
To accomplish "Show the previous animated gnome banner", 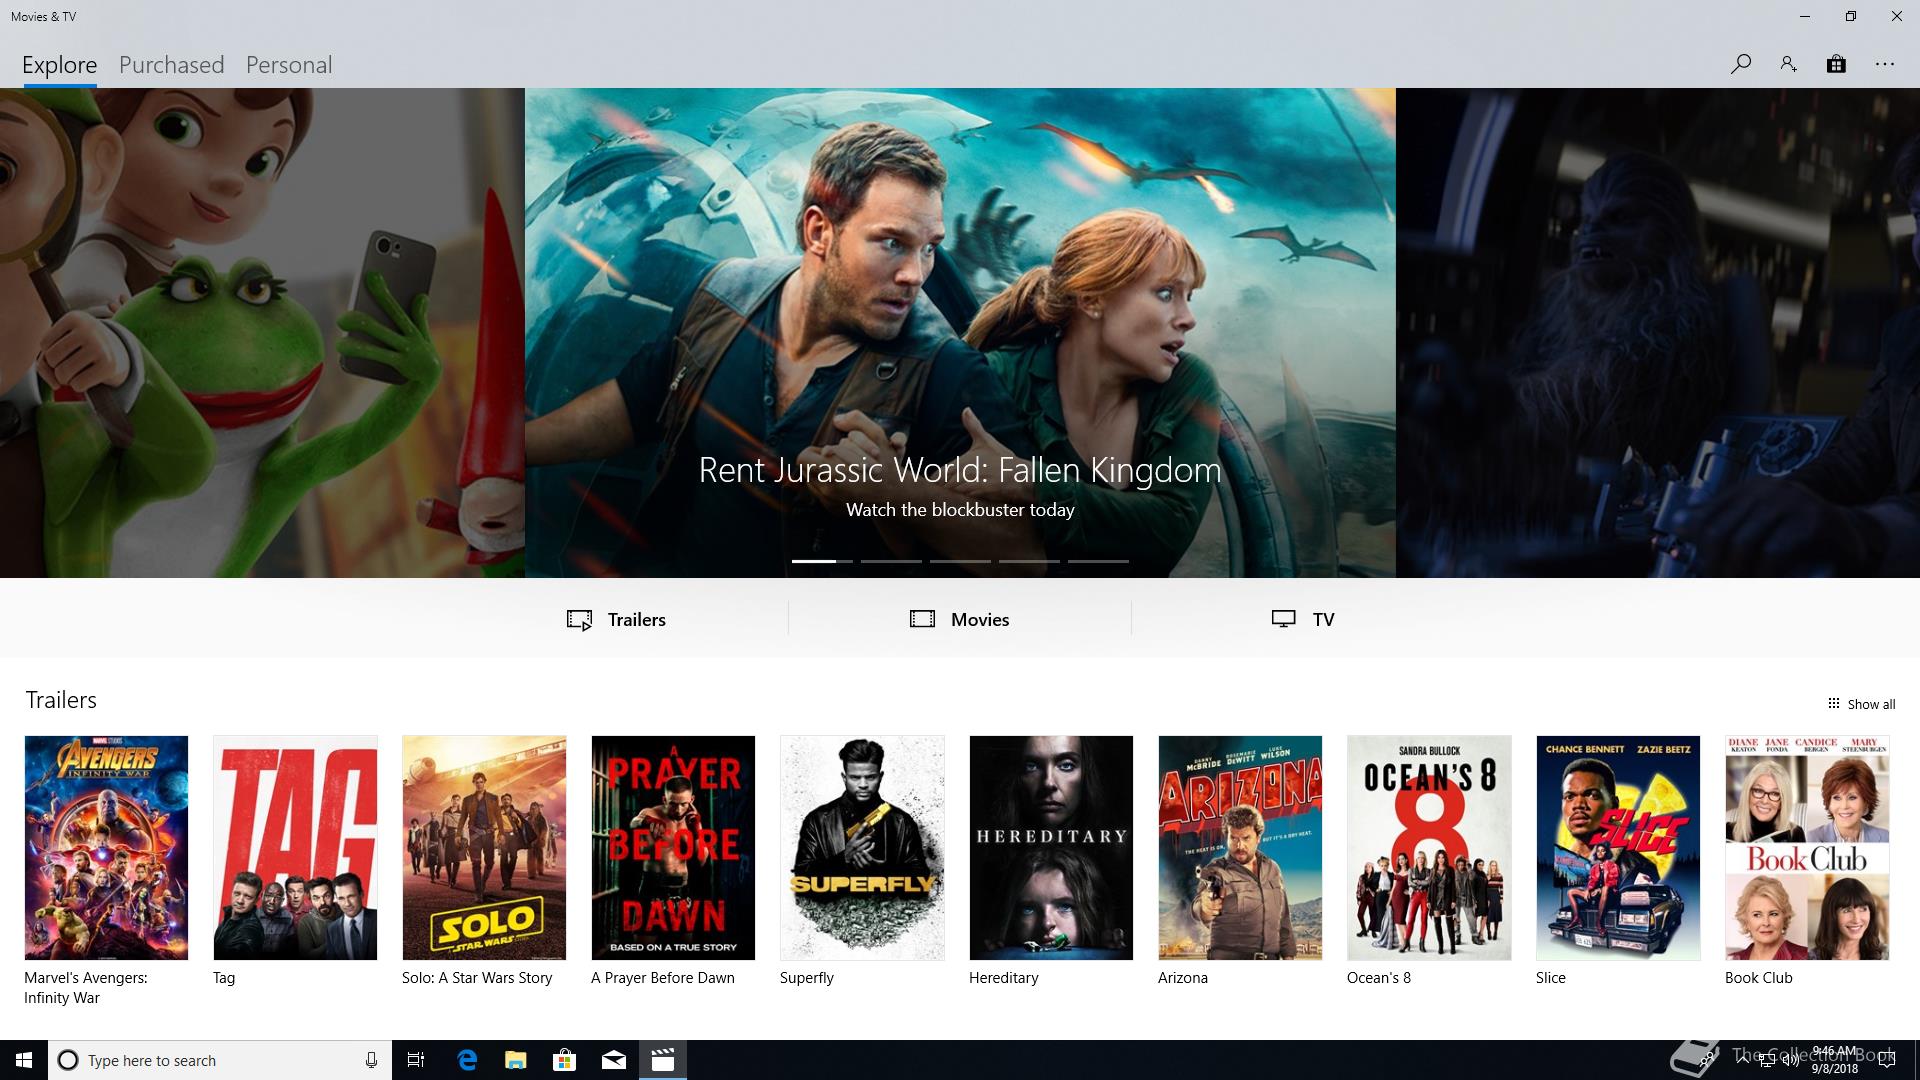I will [x=262, y=333].
